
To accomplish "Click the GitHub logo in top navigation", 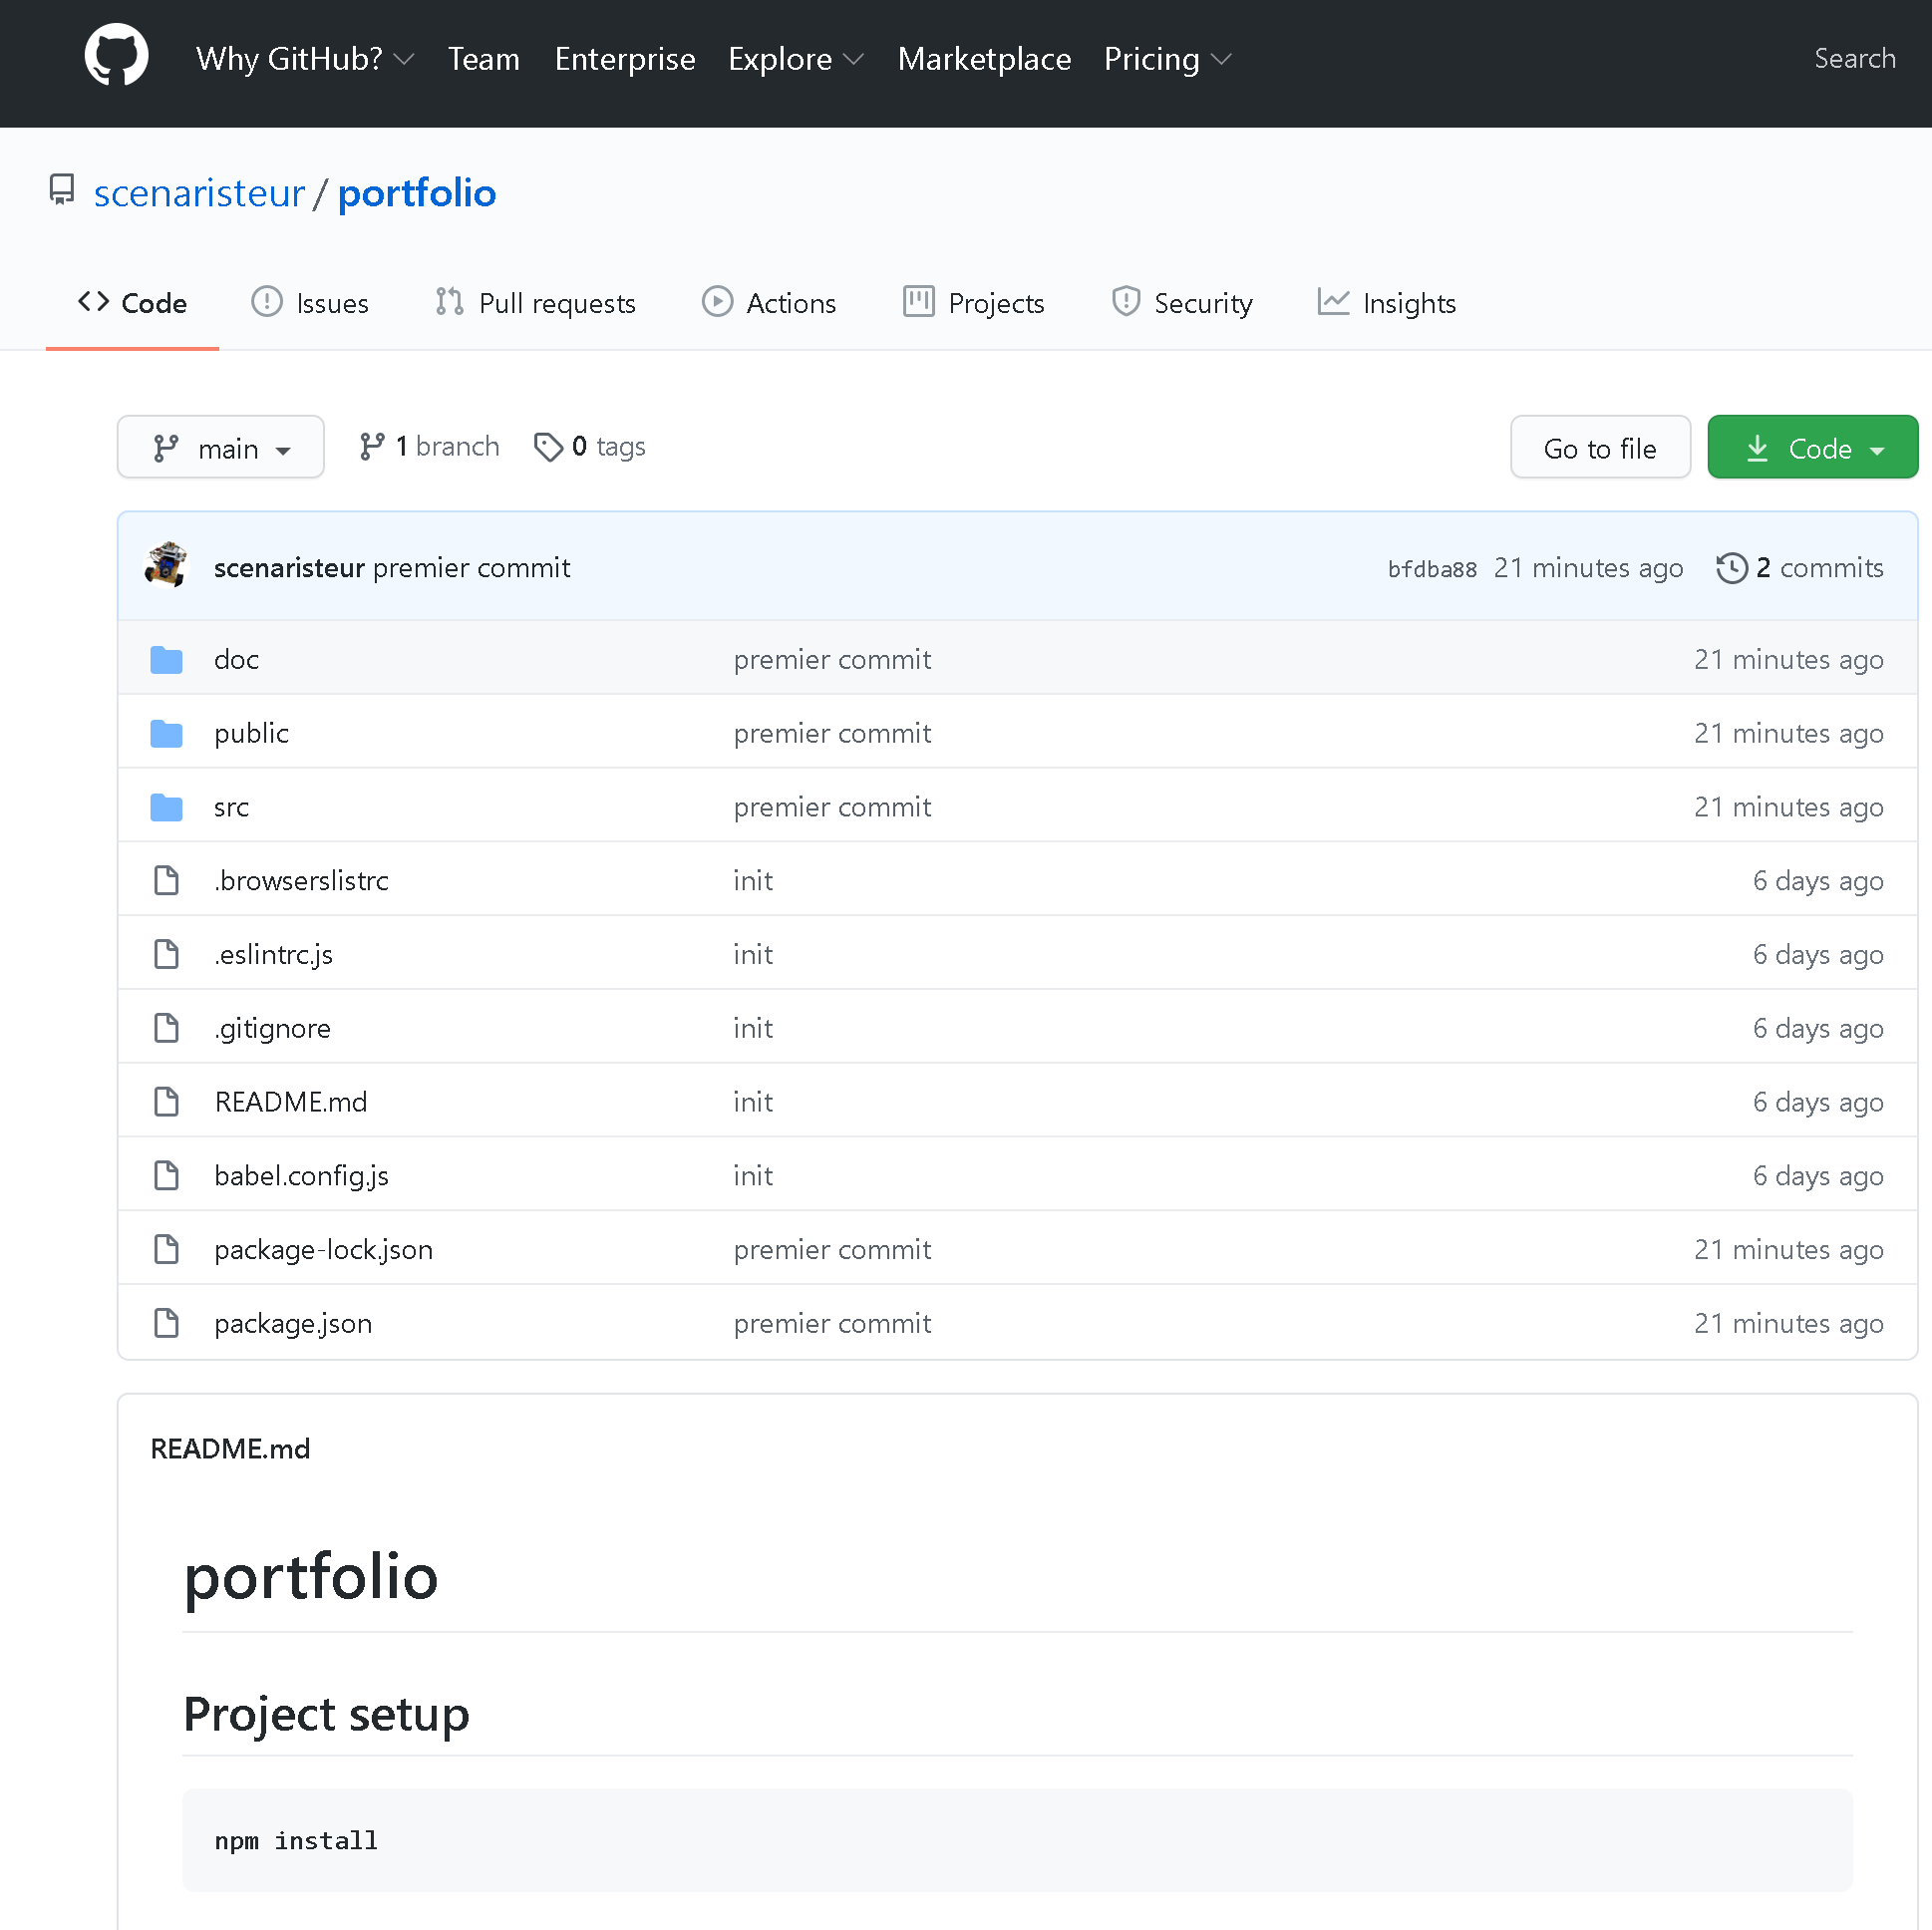I will tap(117, 55).
